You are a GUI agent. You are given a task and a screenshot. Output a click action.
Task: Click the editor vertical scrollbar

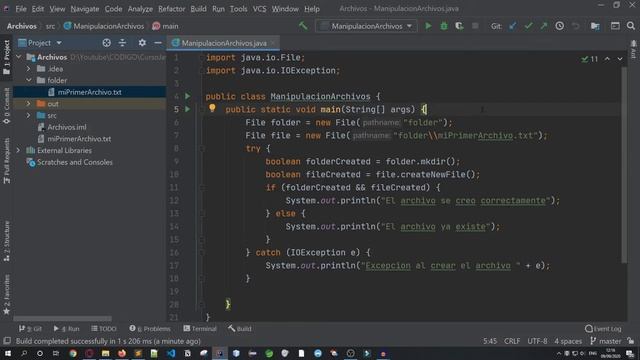click(624, 165)
